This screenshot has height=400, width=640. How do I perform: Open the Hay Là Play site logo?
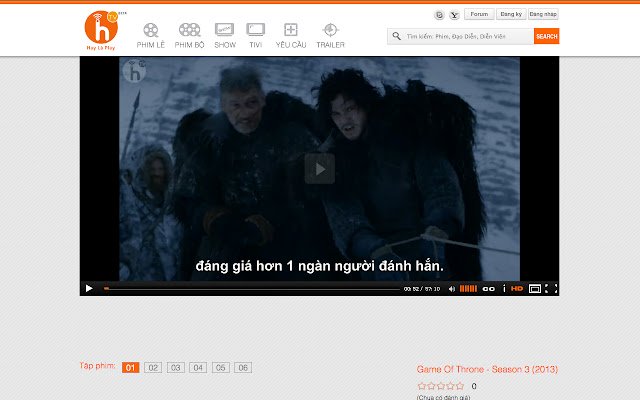[x=101, y=30]
